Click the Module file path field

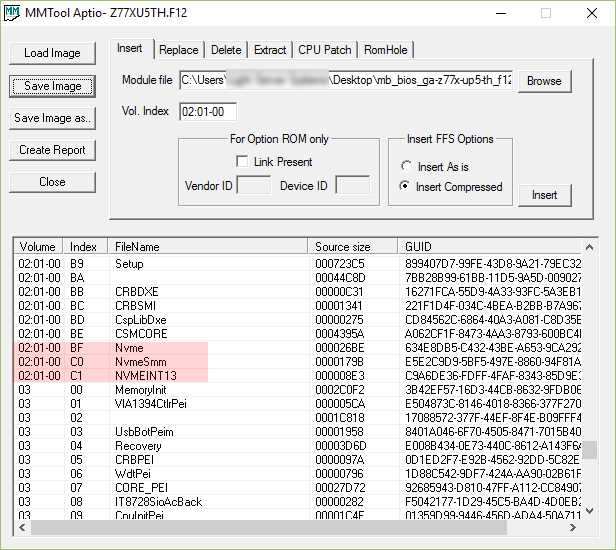(346, 81)
